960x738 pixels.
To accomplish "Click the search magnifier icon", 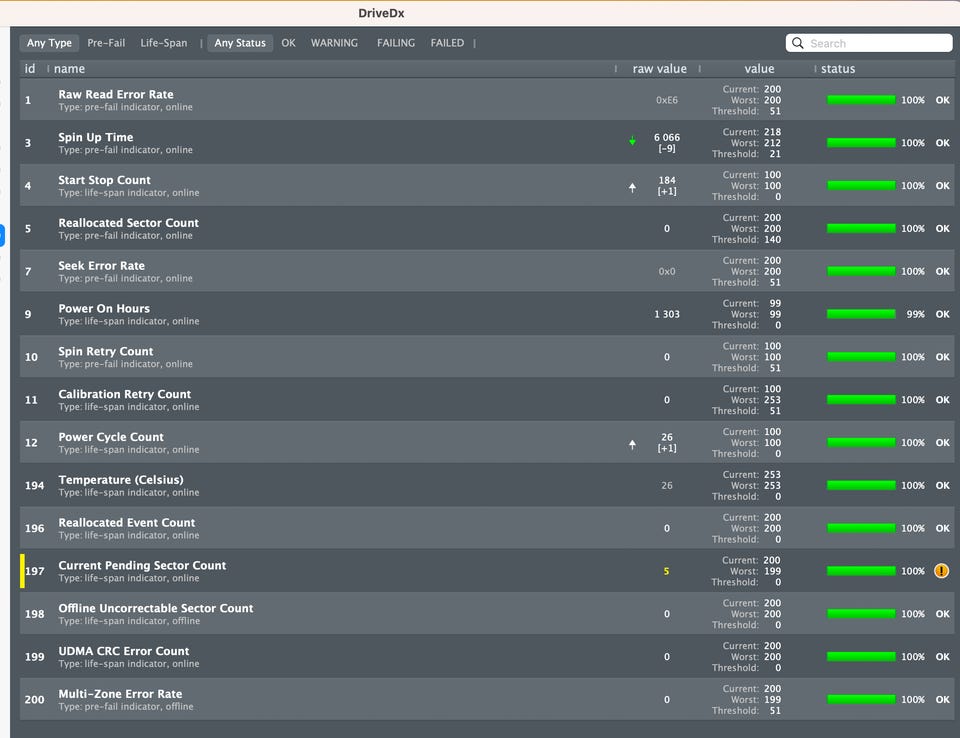I will tap(797, 43).
